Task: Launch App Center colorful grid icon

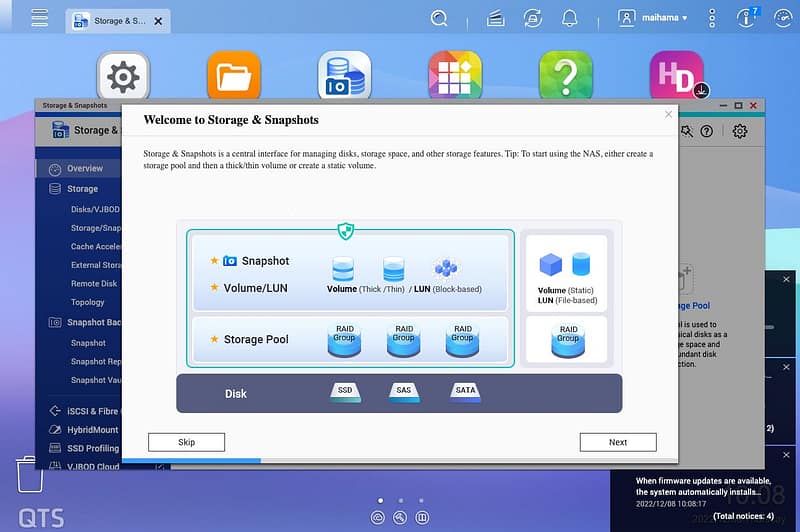Action: click(x=455, y=75)
